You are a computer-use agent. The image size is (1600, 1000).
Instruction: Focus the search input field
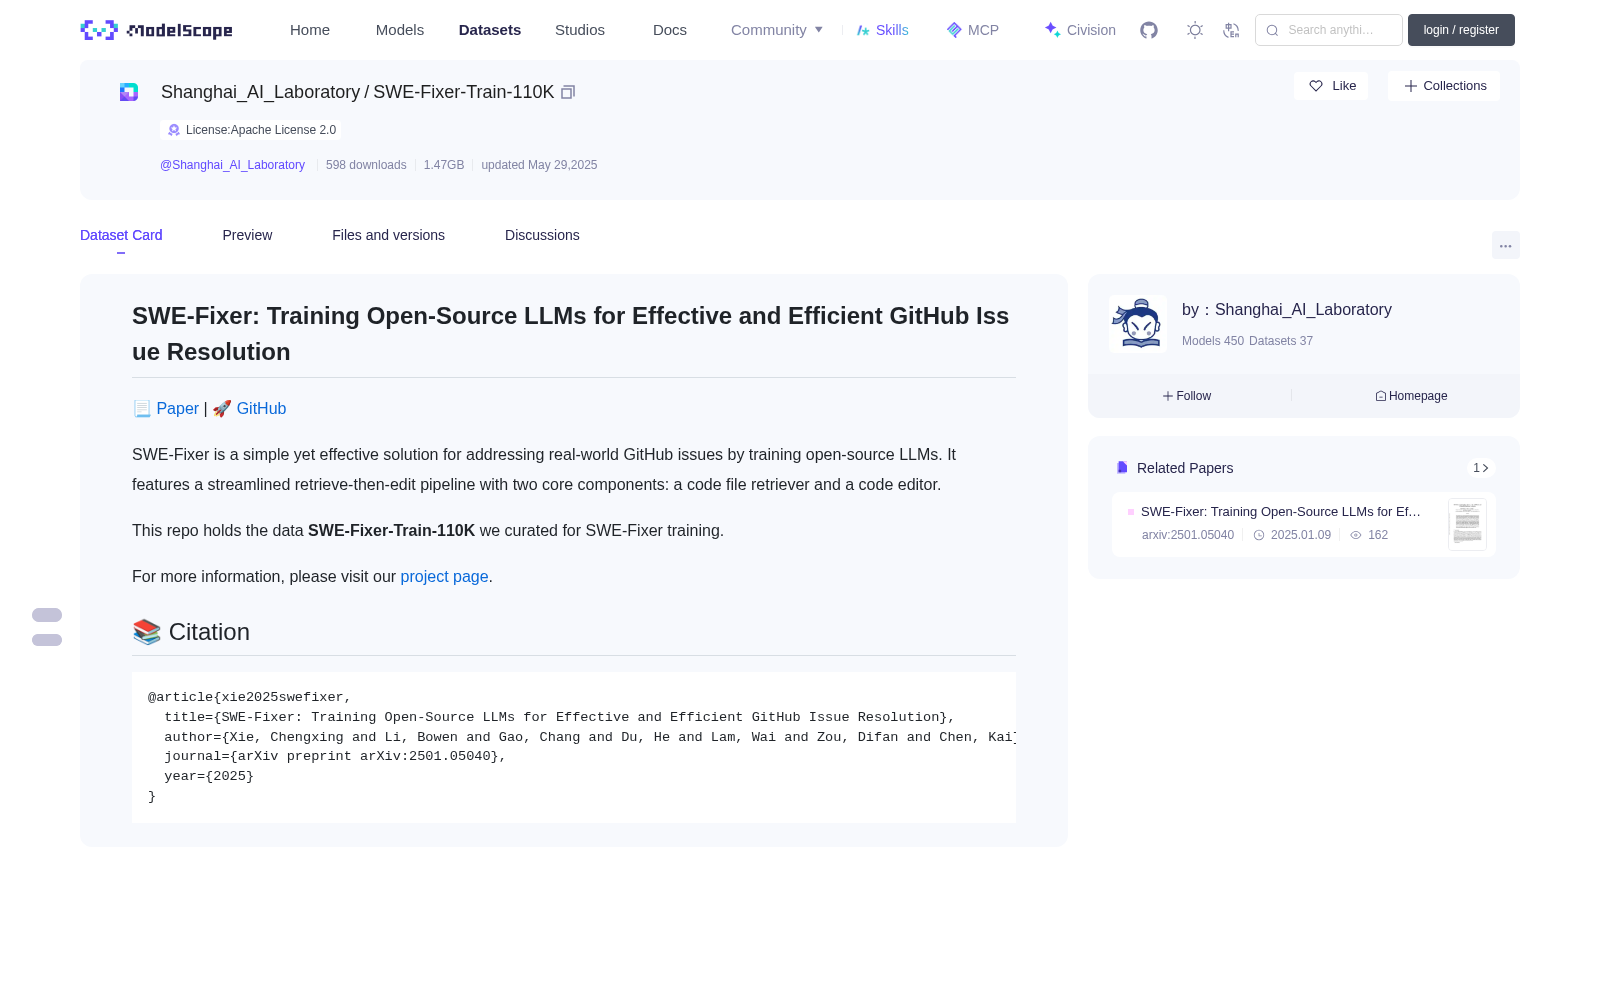[1329, 30]
